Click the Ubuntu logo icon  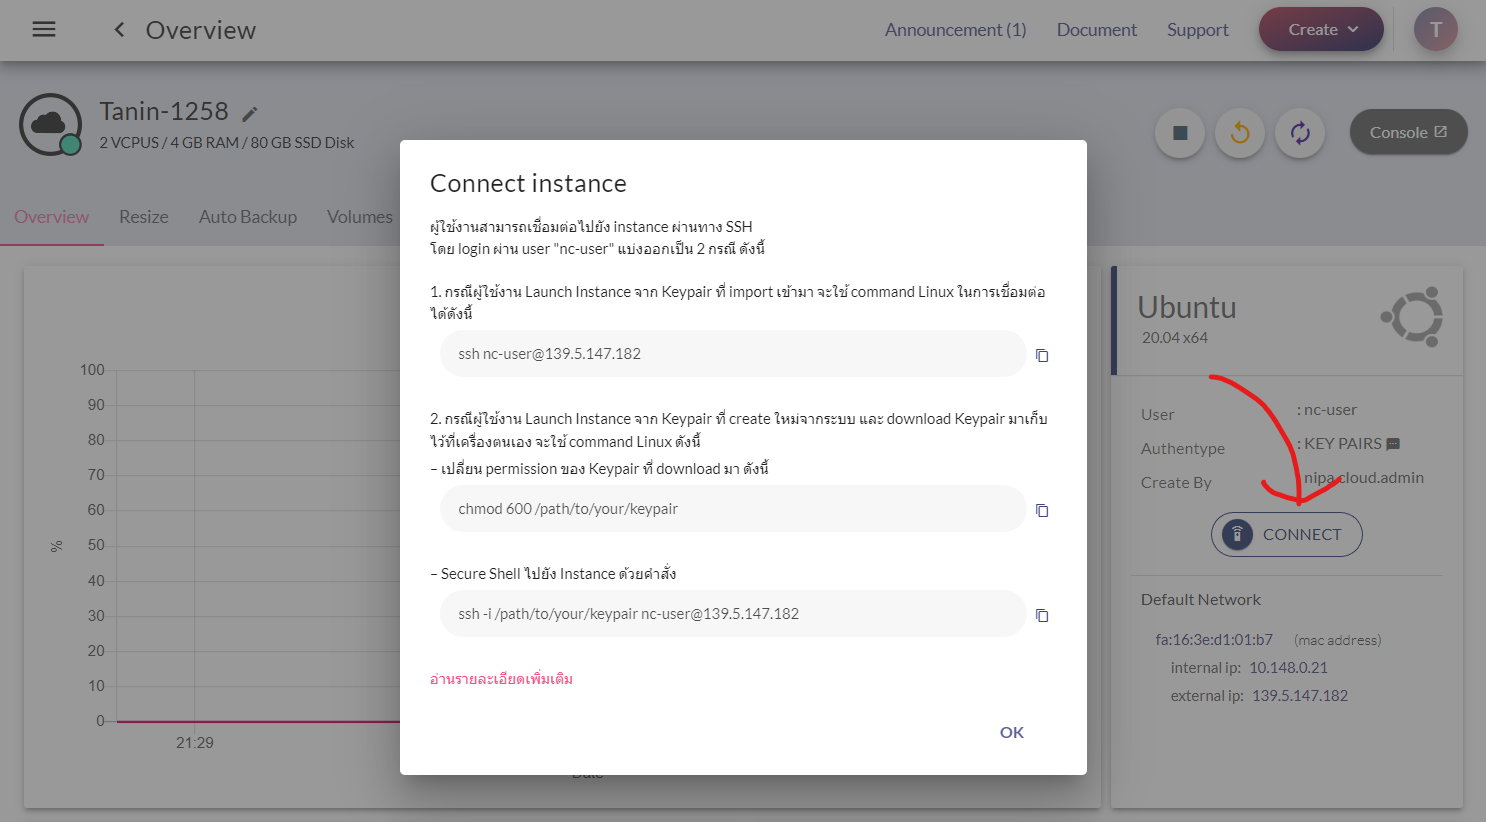1413,317
